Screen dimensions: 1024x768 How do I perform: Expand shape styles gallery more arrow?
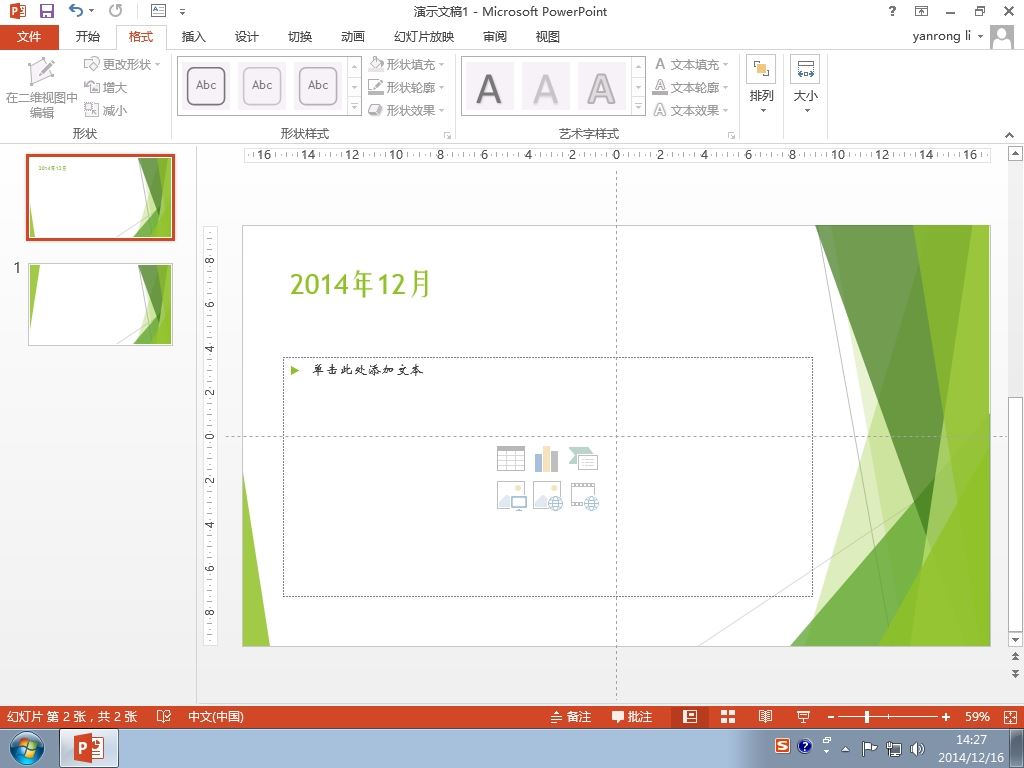[x=355, y=106]
